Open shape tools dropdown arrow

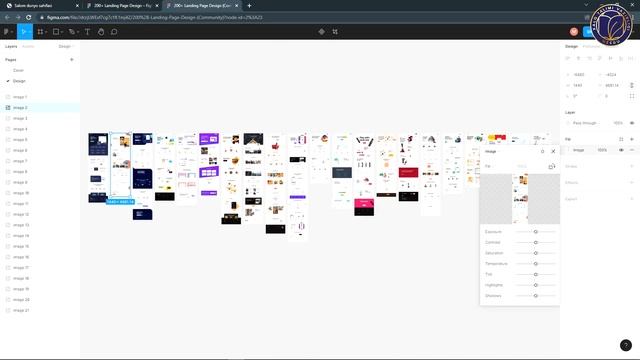coord(62,32)
